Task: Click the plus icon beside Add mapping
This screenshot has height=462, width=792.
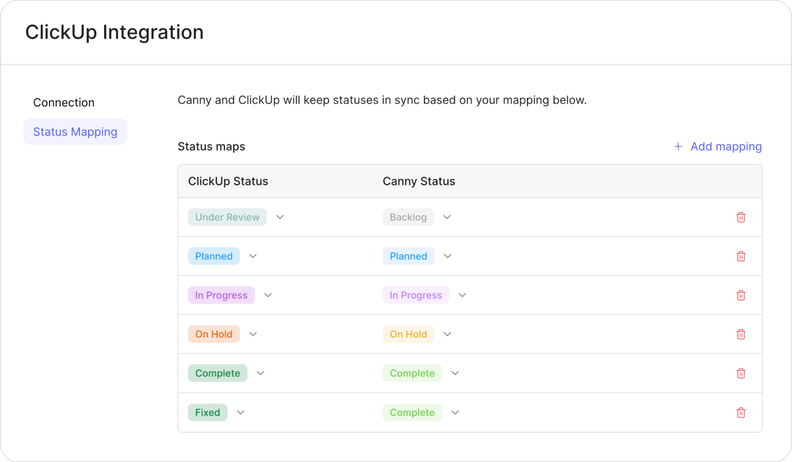Action: click(678, 146)
